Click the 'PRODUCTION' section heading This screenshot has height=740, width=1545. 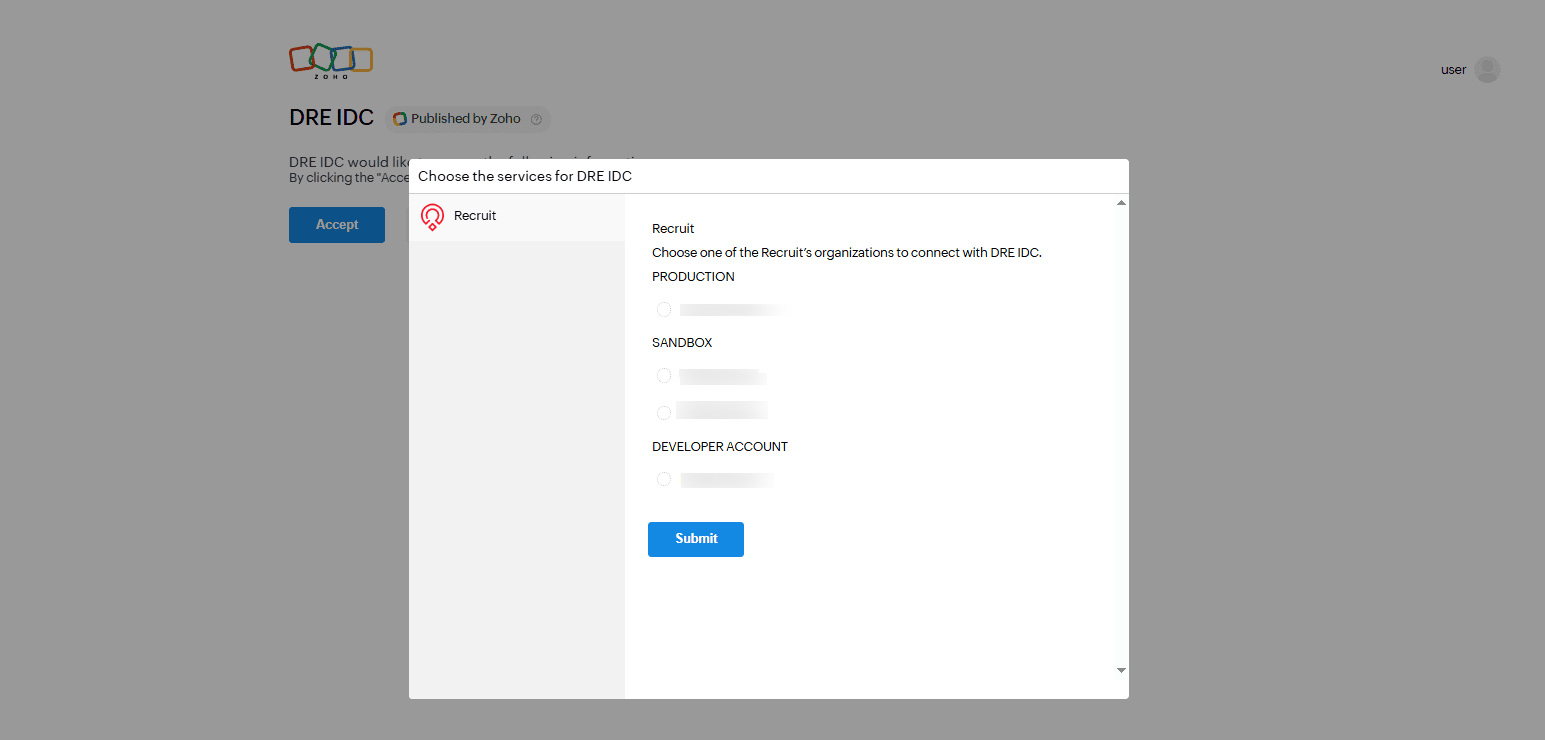693,277
